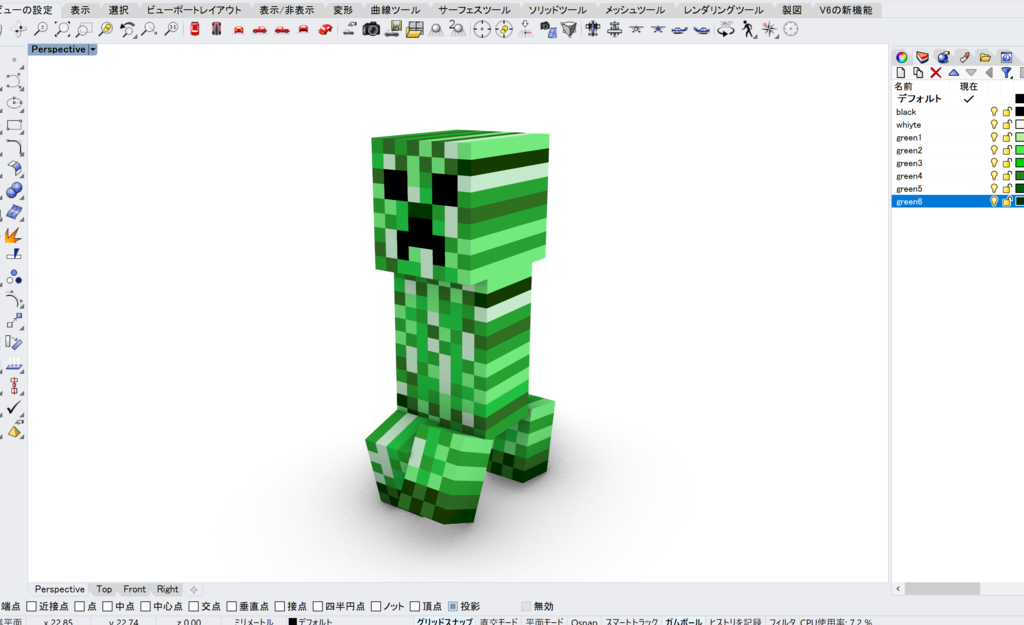Click the layer panel horizontal scrollbar
This screenshot has width=1024, height=625.
coord(942,588)
